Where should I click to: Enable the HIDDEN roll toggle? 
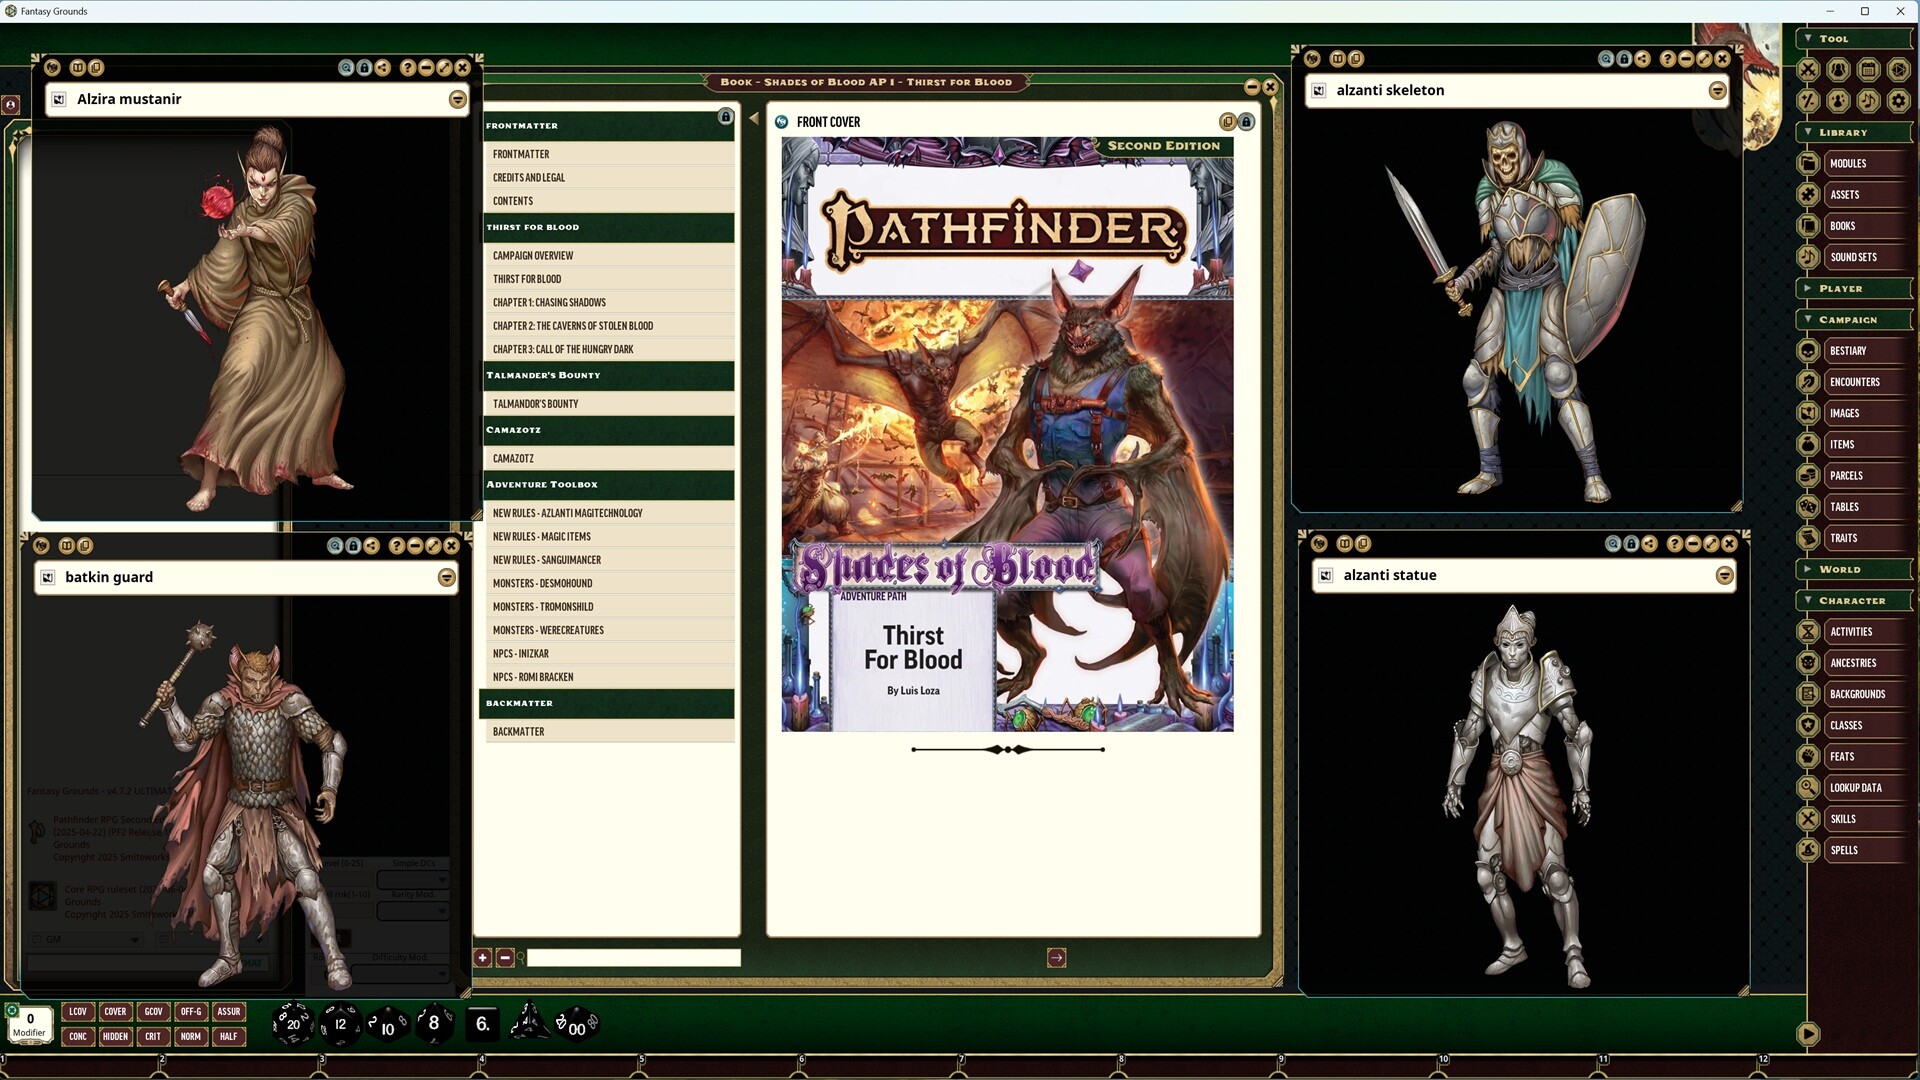115,1037
